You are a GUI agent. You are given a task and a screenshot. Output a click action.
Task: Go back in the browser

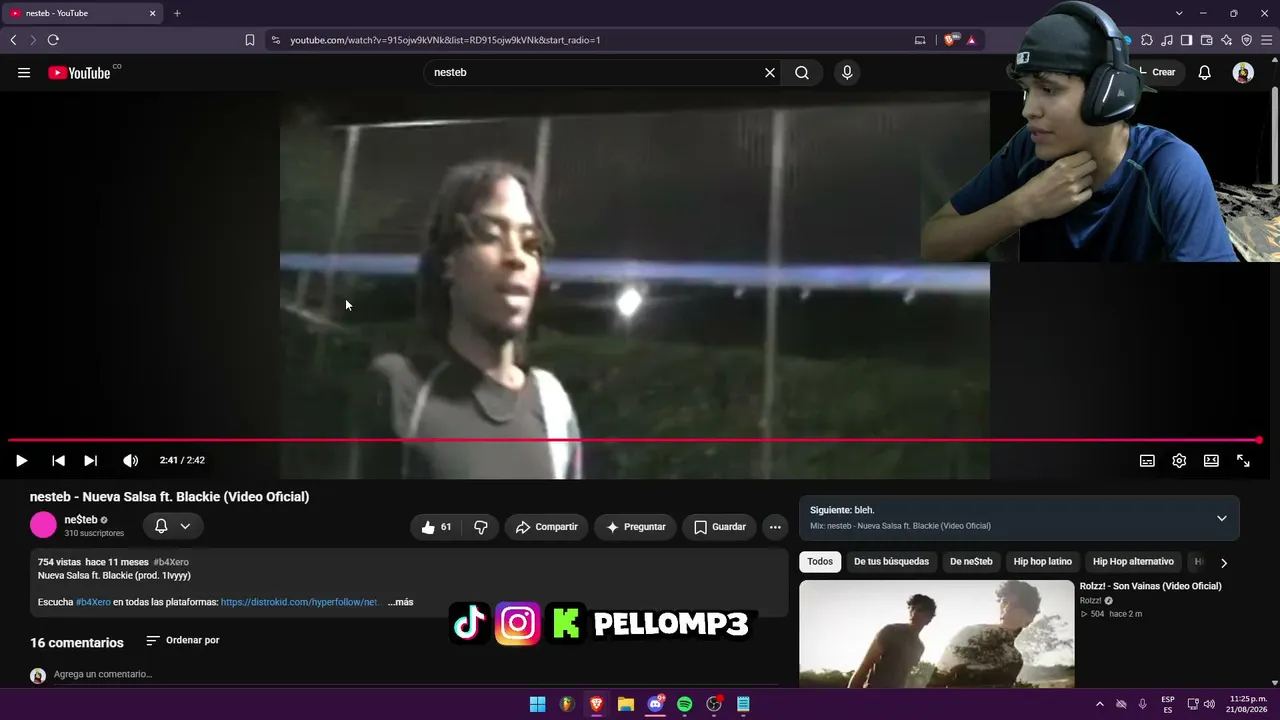[x=13, y=40]
